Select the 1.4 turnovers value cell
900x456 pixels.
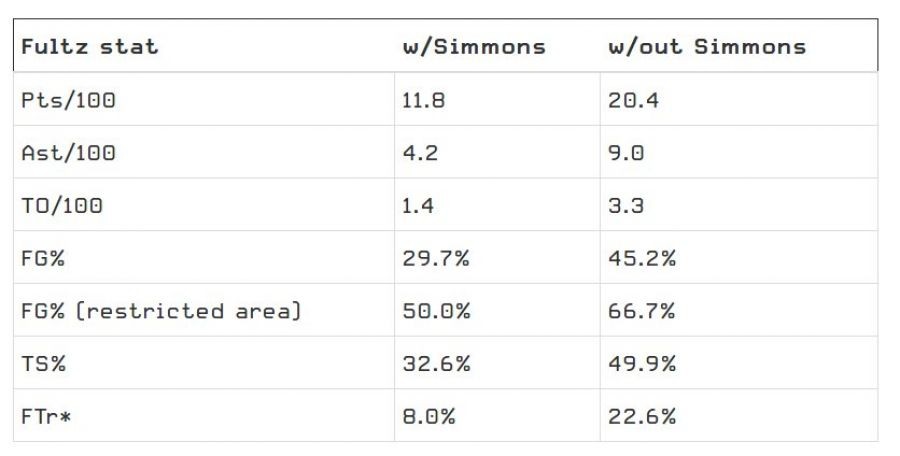[x=421, y=206]
